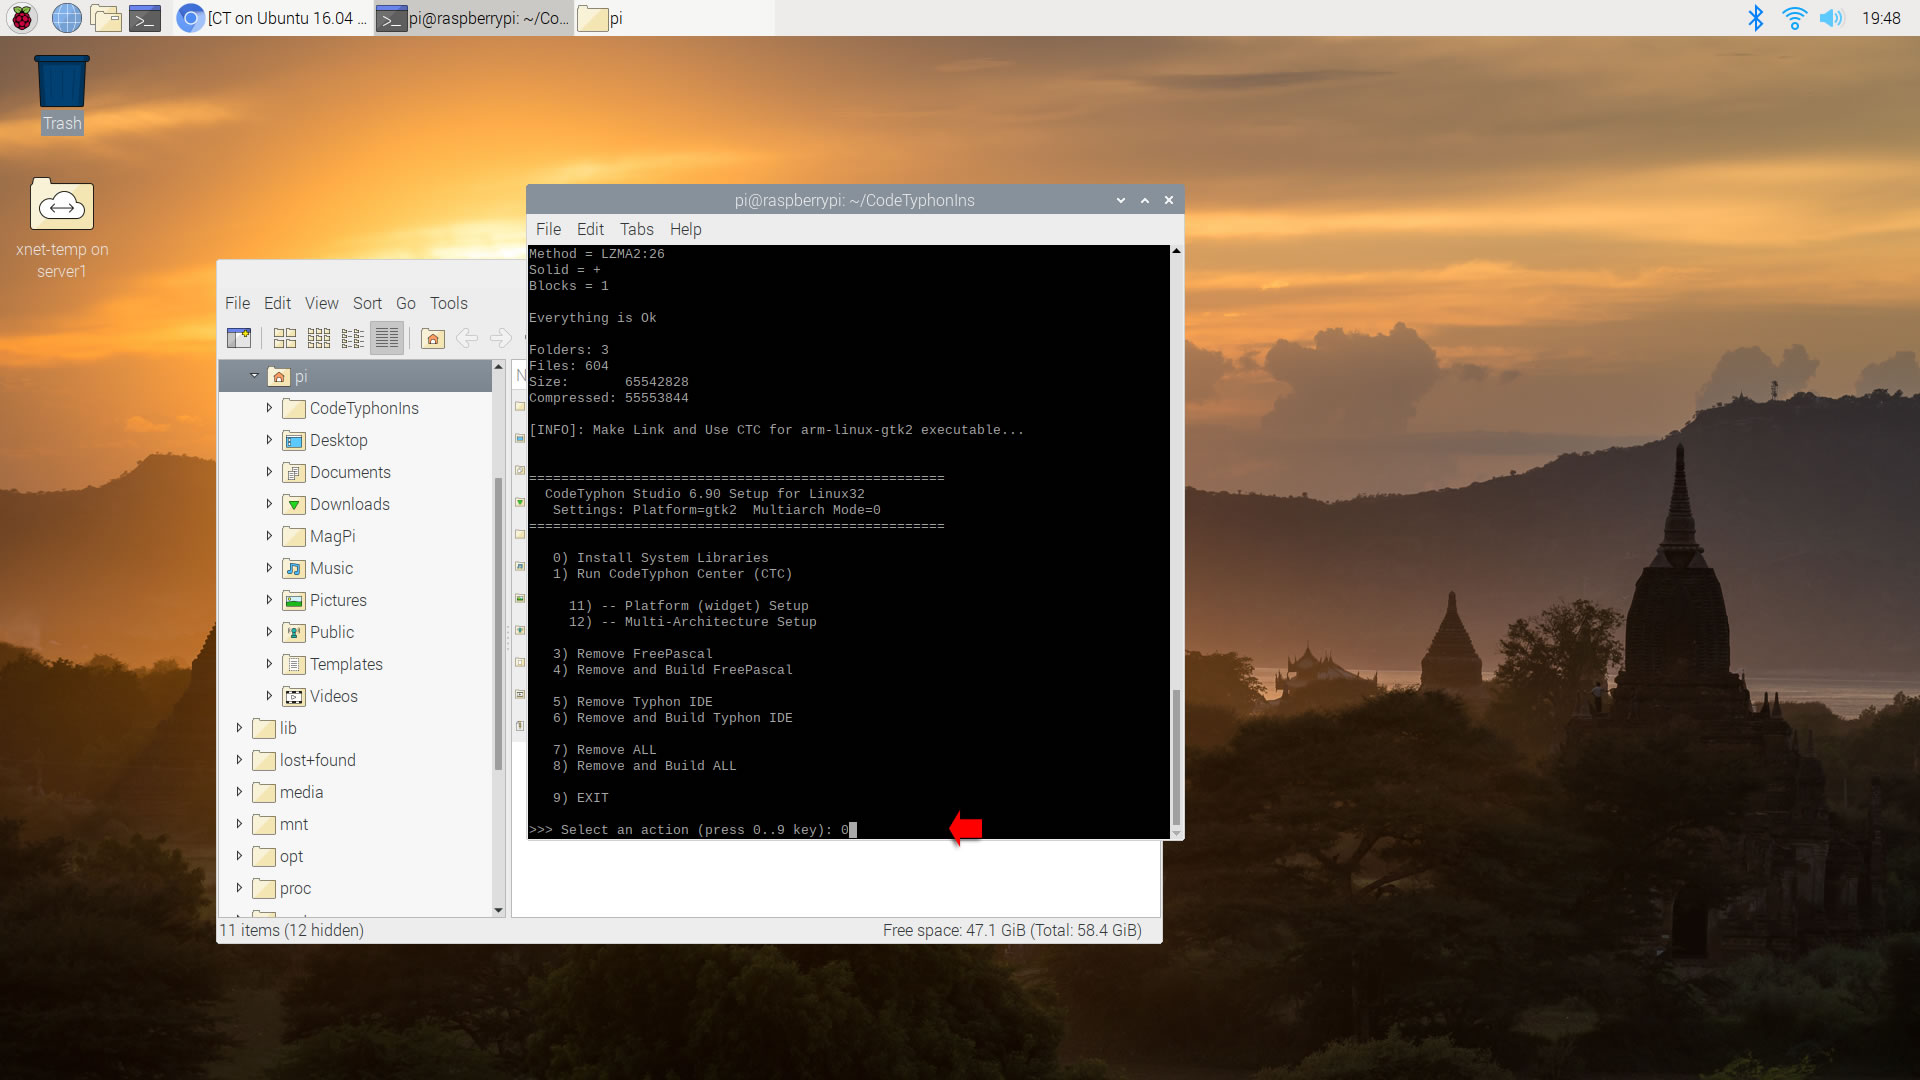This screenshot has width=1920, height=1080.
Task: Launch terminal from taskbar launcher
Action: click(146, 18)
